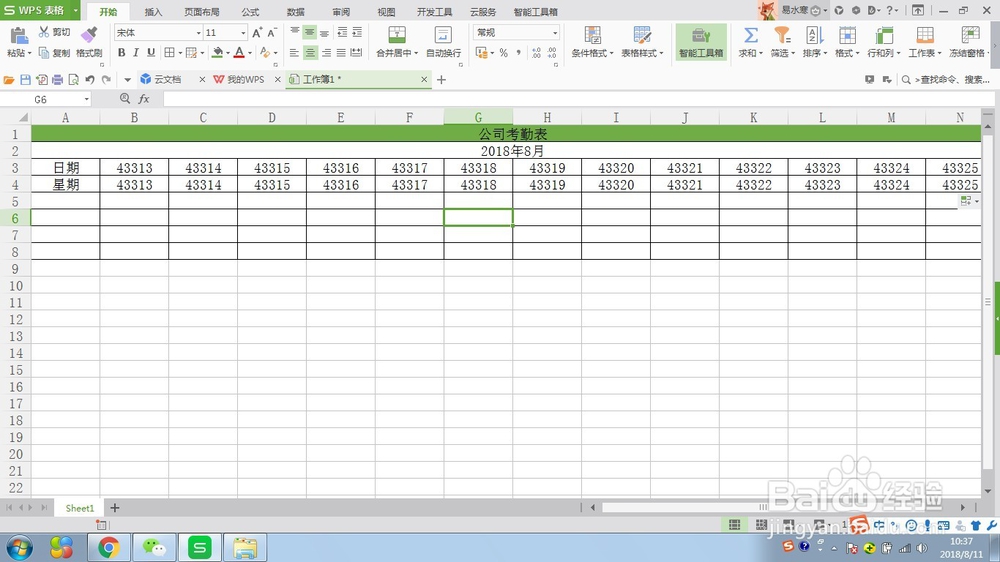This screenshot has height=562, width=1000.
Task: Expand the Name Box dropdown arrow for G6
Action: pos(86,100)
